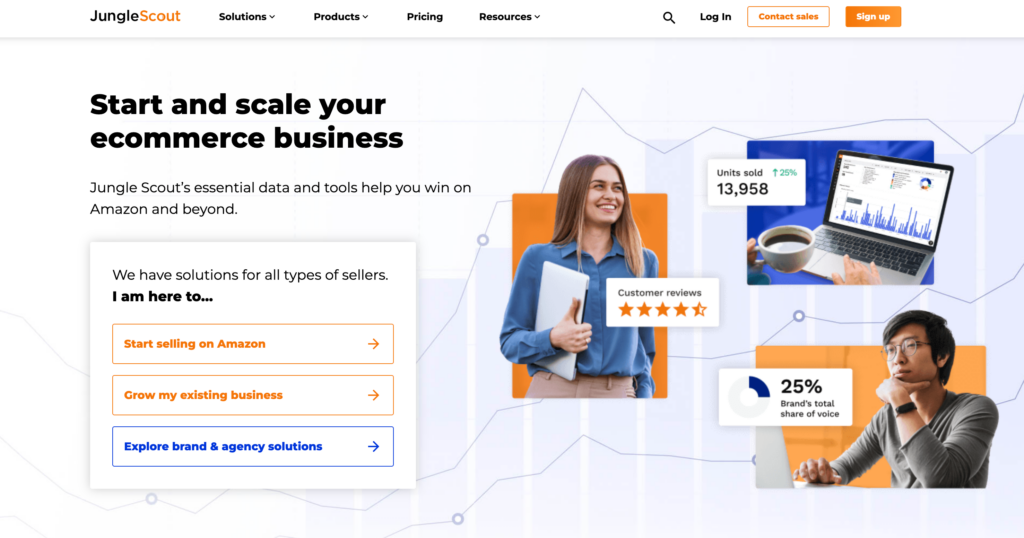Expand the Products dropdown menu
1024x538 pixels.
pos(341,17)
